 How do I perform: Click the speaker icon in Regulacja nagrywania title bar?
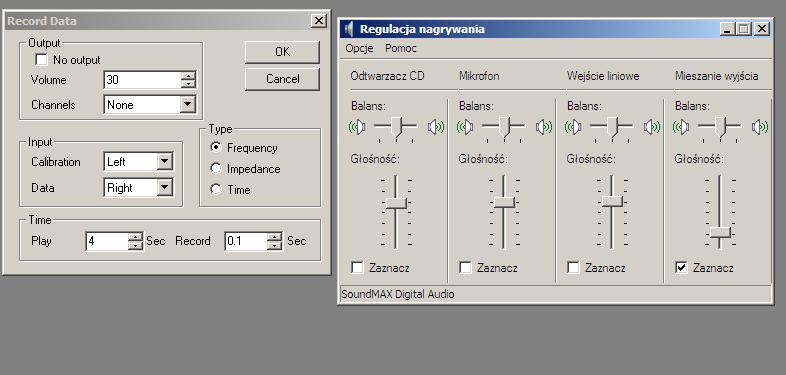[349, 29]
